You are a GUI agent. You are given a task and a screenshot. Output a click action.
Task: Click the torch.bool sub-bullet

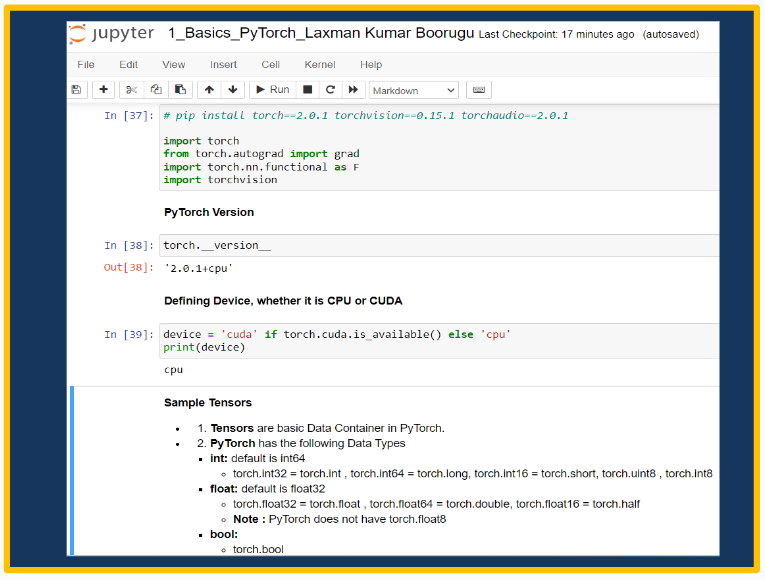click(x=258, y=549)
